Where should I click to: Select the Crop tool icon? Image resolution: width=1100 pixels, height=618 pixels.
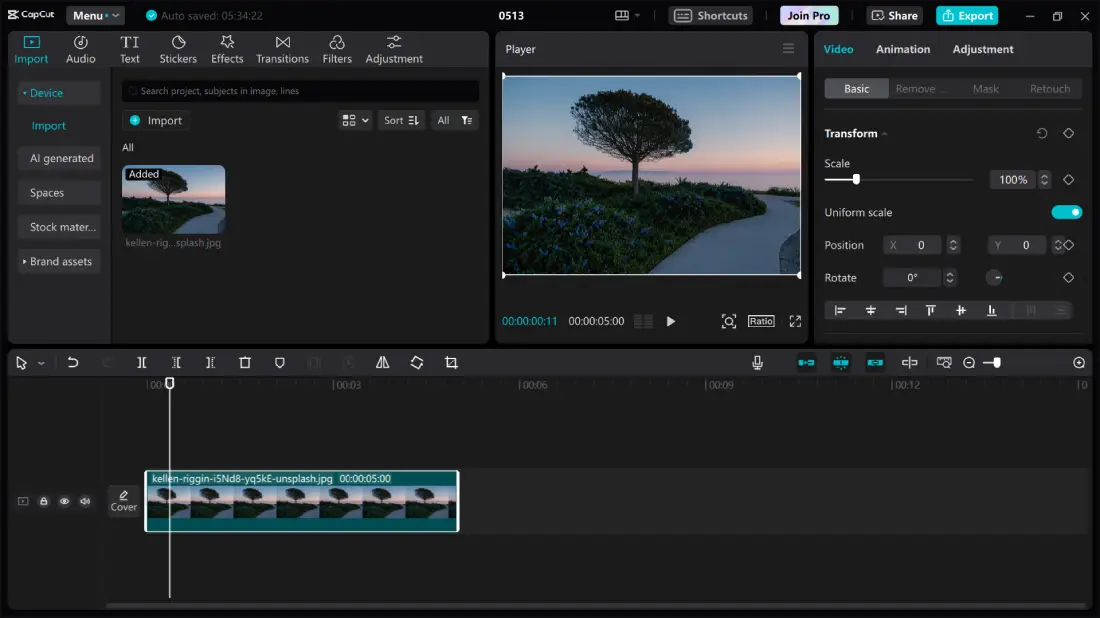click(451, 363)
